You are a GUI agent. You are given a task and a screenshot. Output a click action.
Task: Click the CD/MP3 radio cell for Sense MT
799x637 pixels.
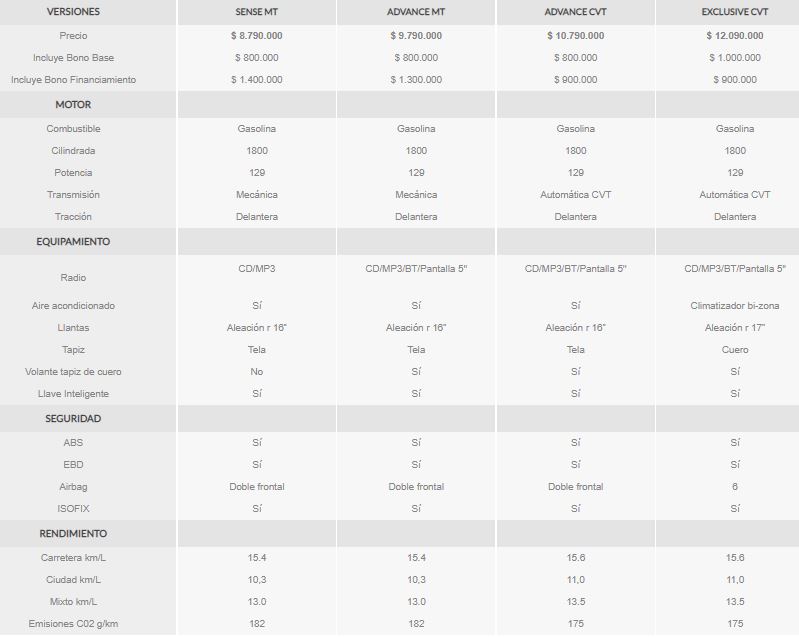(x=256, y=269)
